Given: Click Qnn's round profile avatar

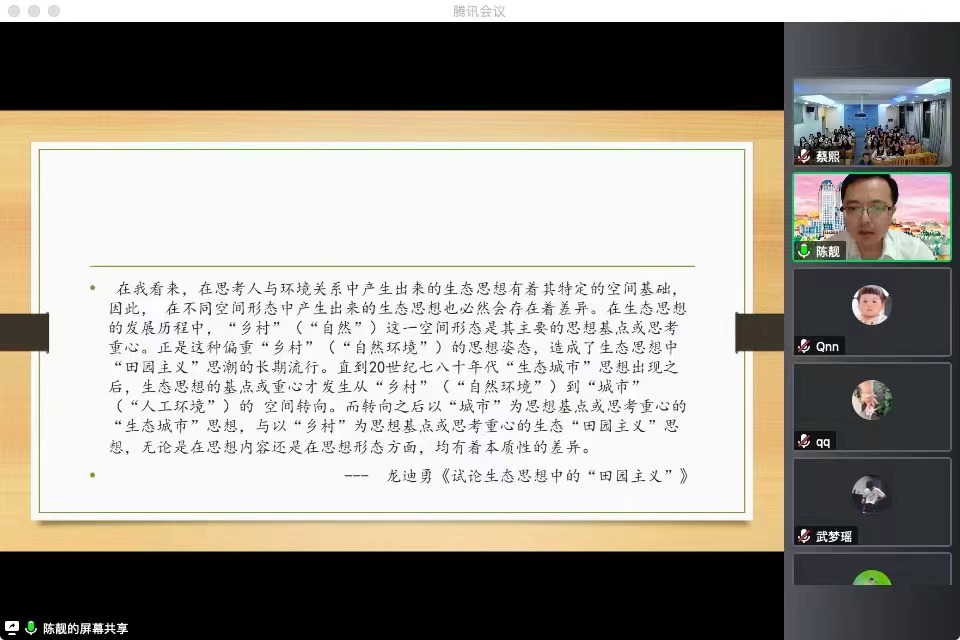Looking at the screenshot, I should point(871,305).
